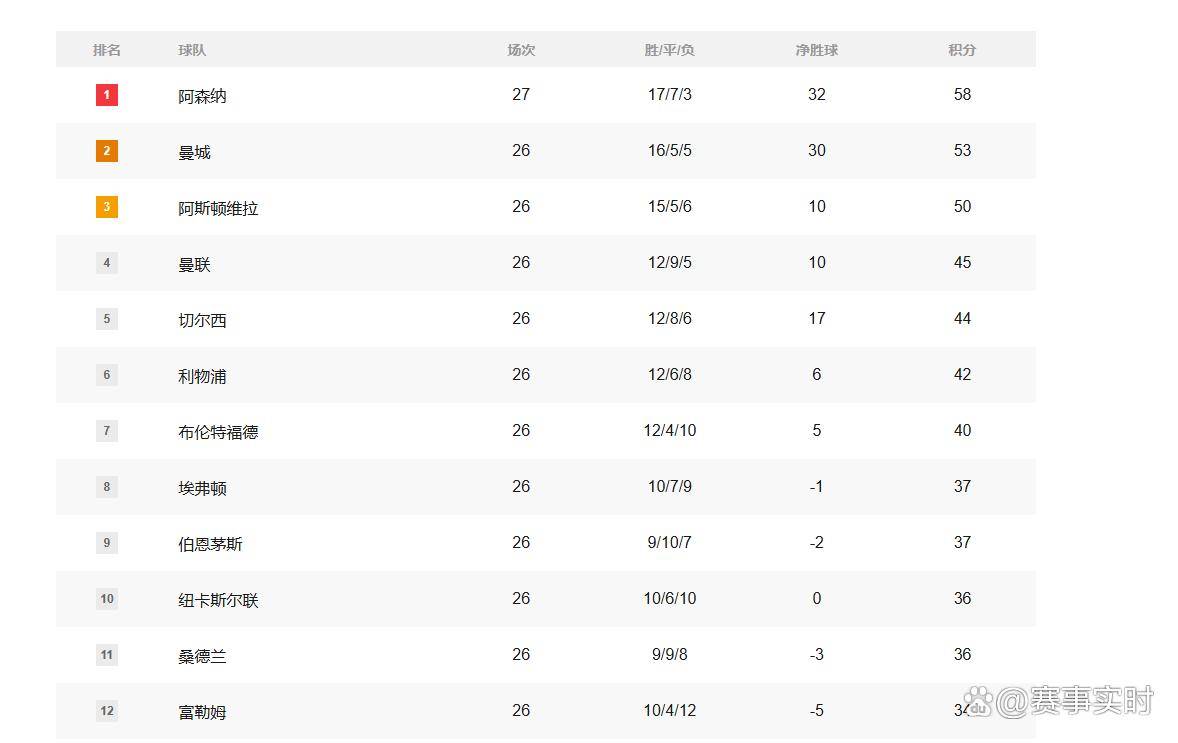Open the 曼城 team link

pos(194,152)
